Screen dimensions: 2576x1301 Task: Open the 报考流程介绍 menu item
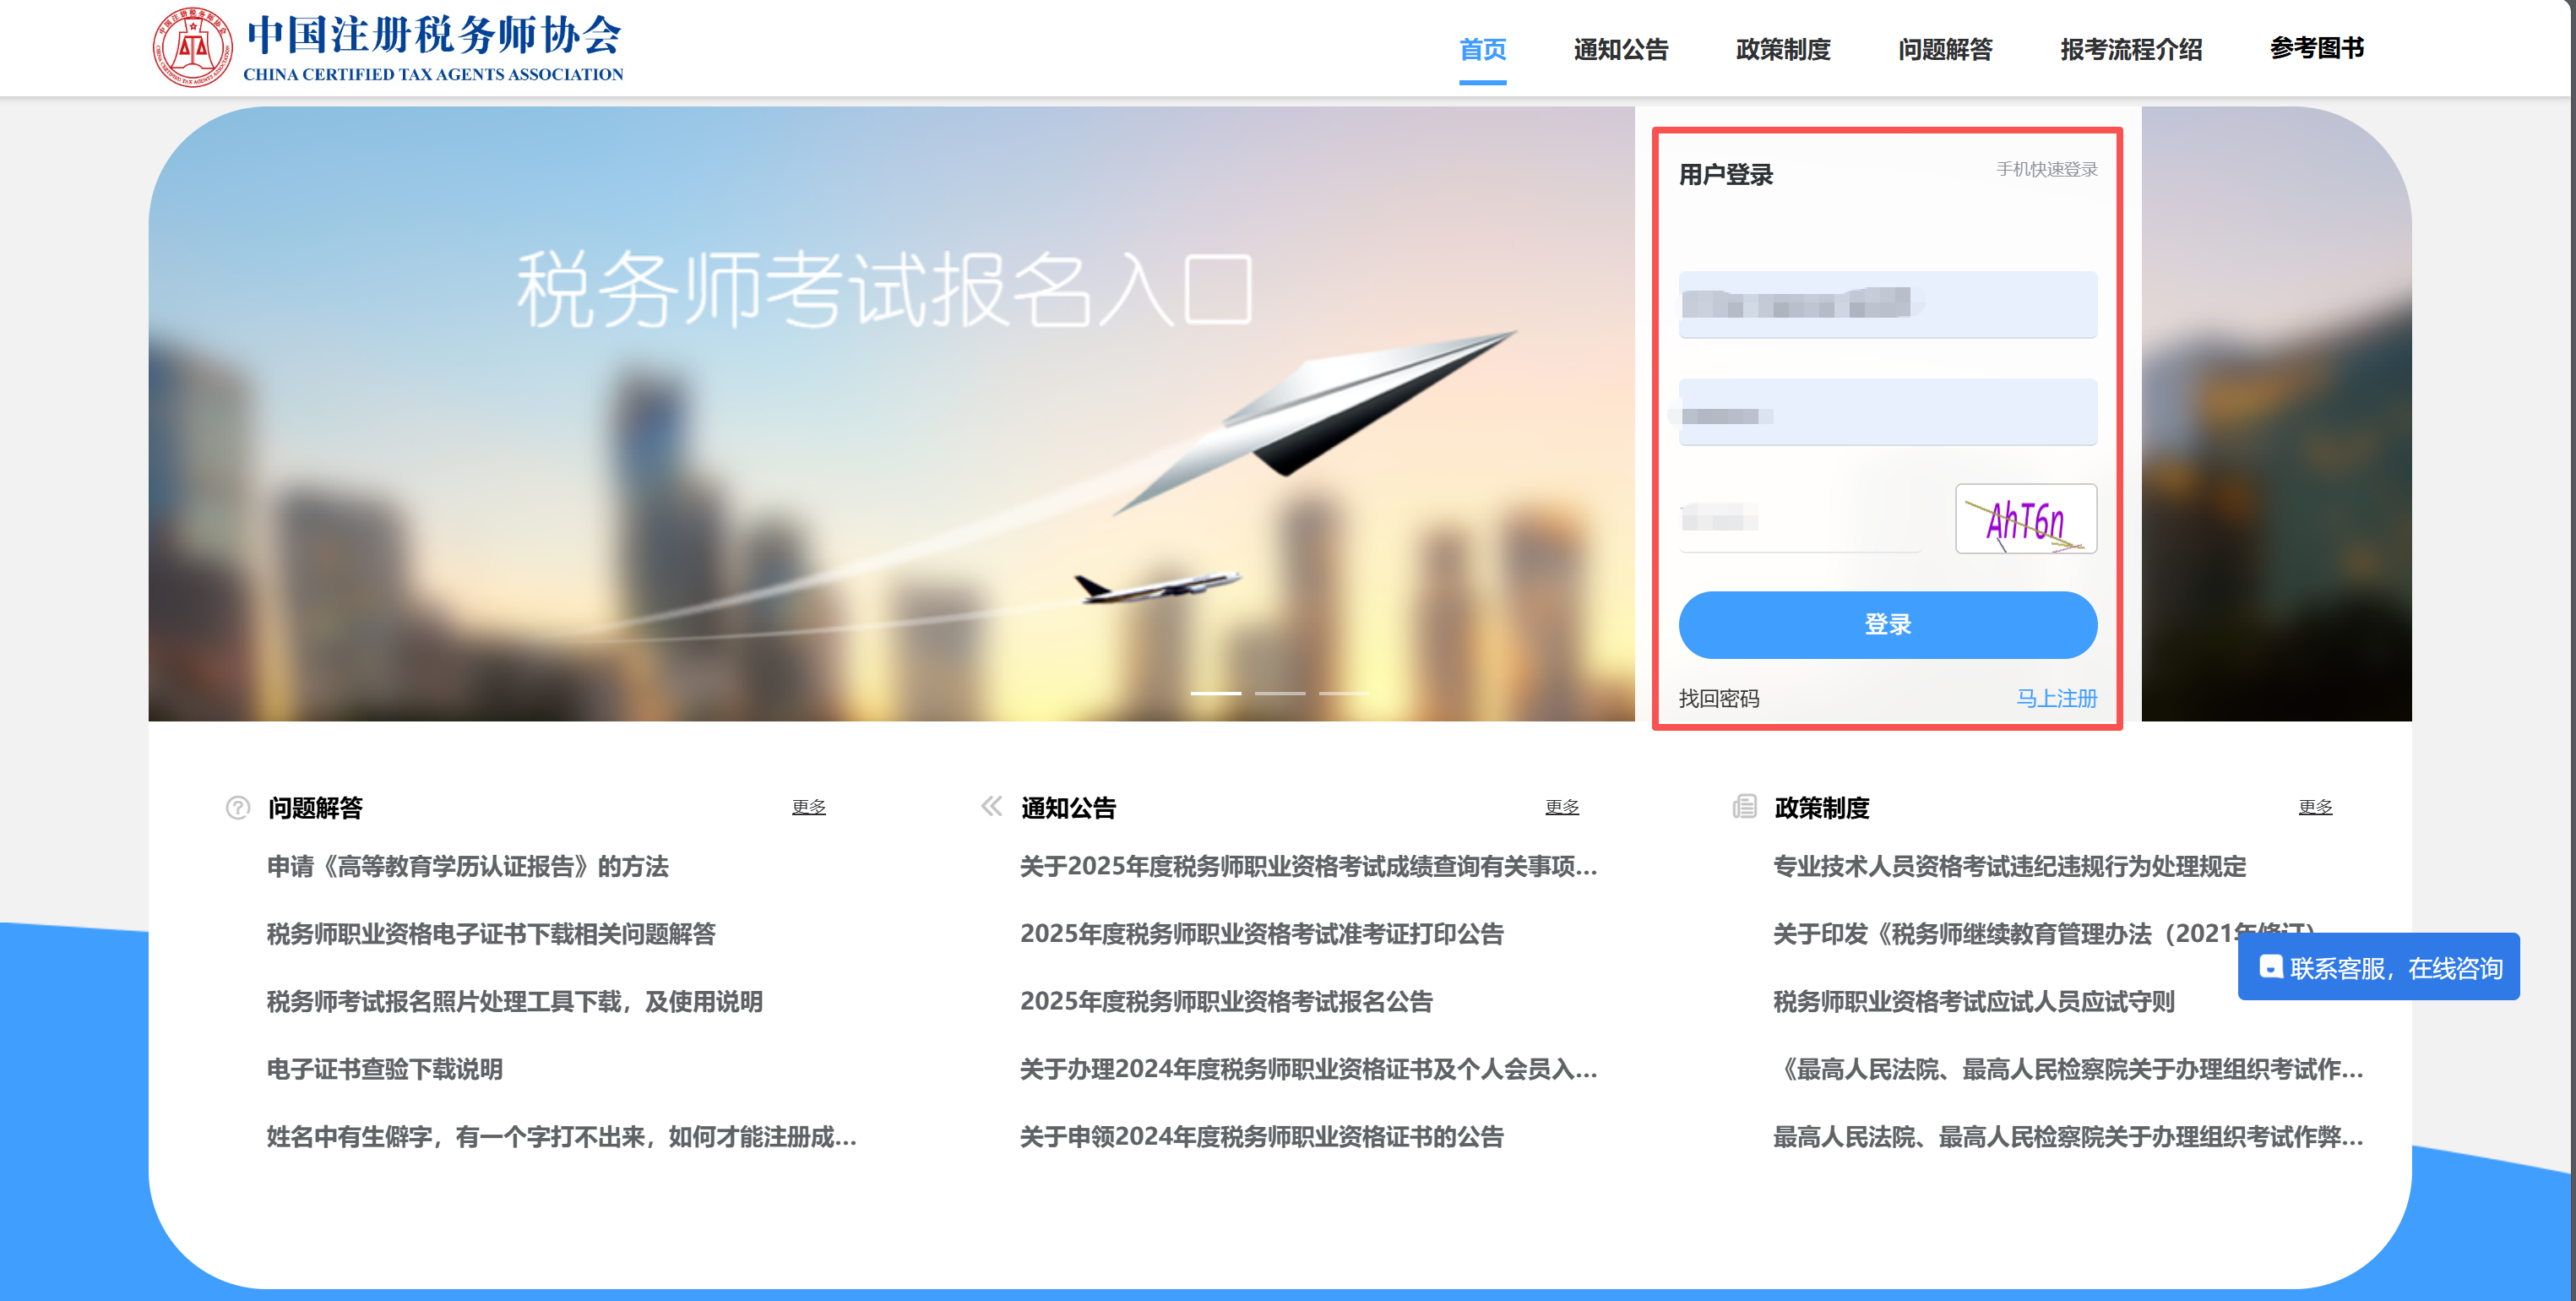coord(2130,49)
